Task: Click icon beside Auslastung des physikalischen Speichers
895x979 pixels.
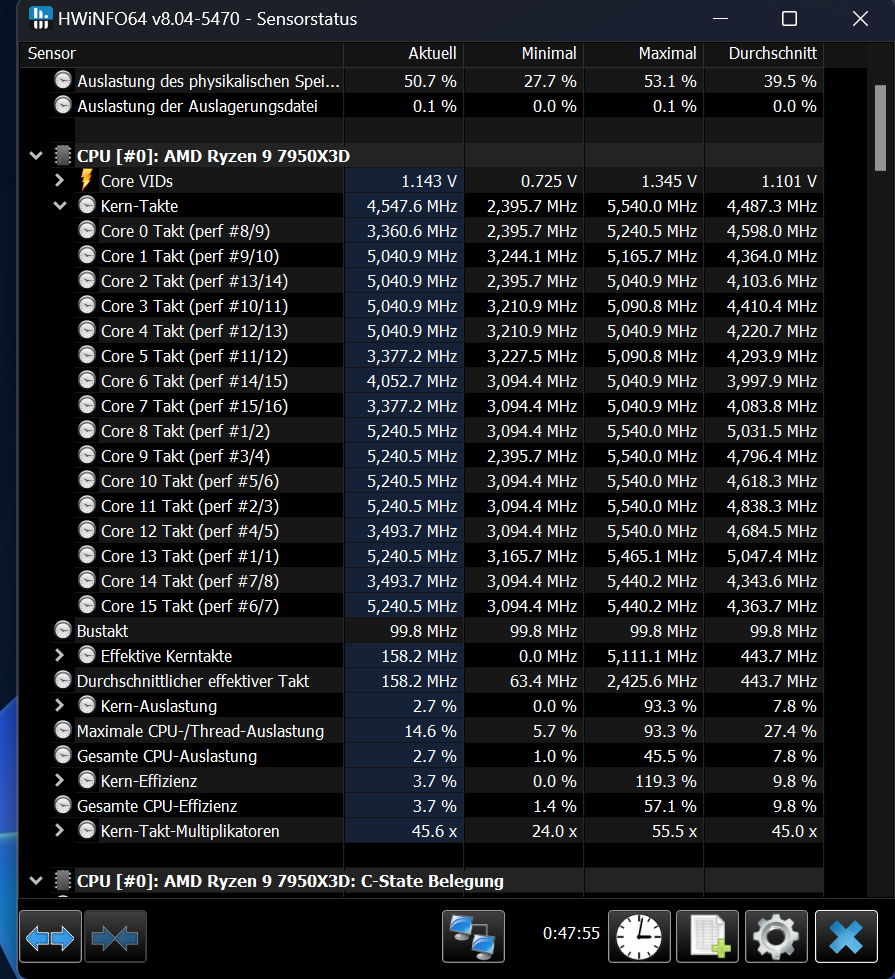Action: [62, 80]
